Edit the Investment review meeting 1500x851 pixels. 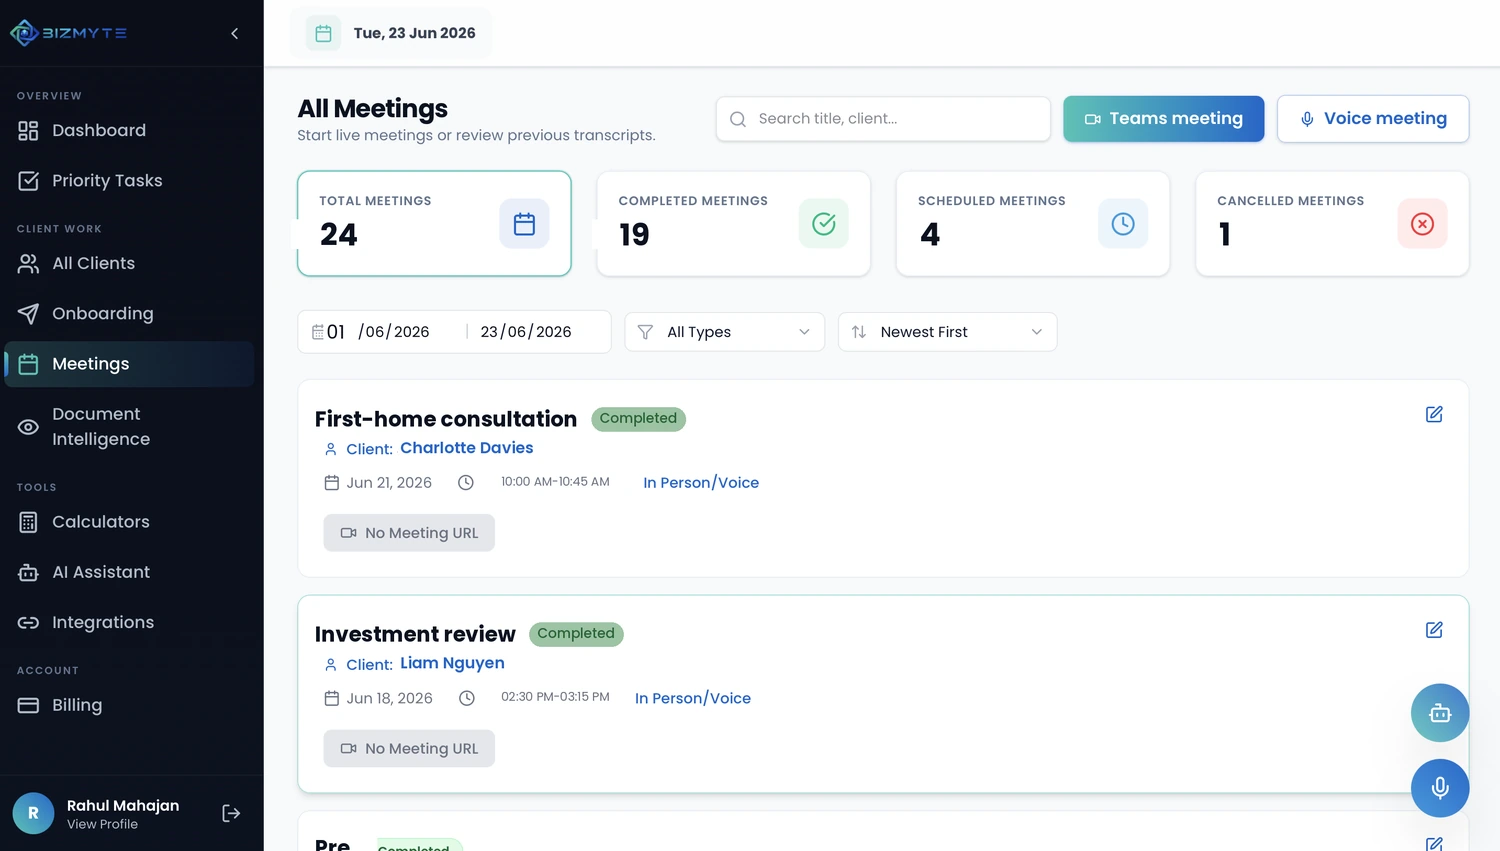1434,630
